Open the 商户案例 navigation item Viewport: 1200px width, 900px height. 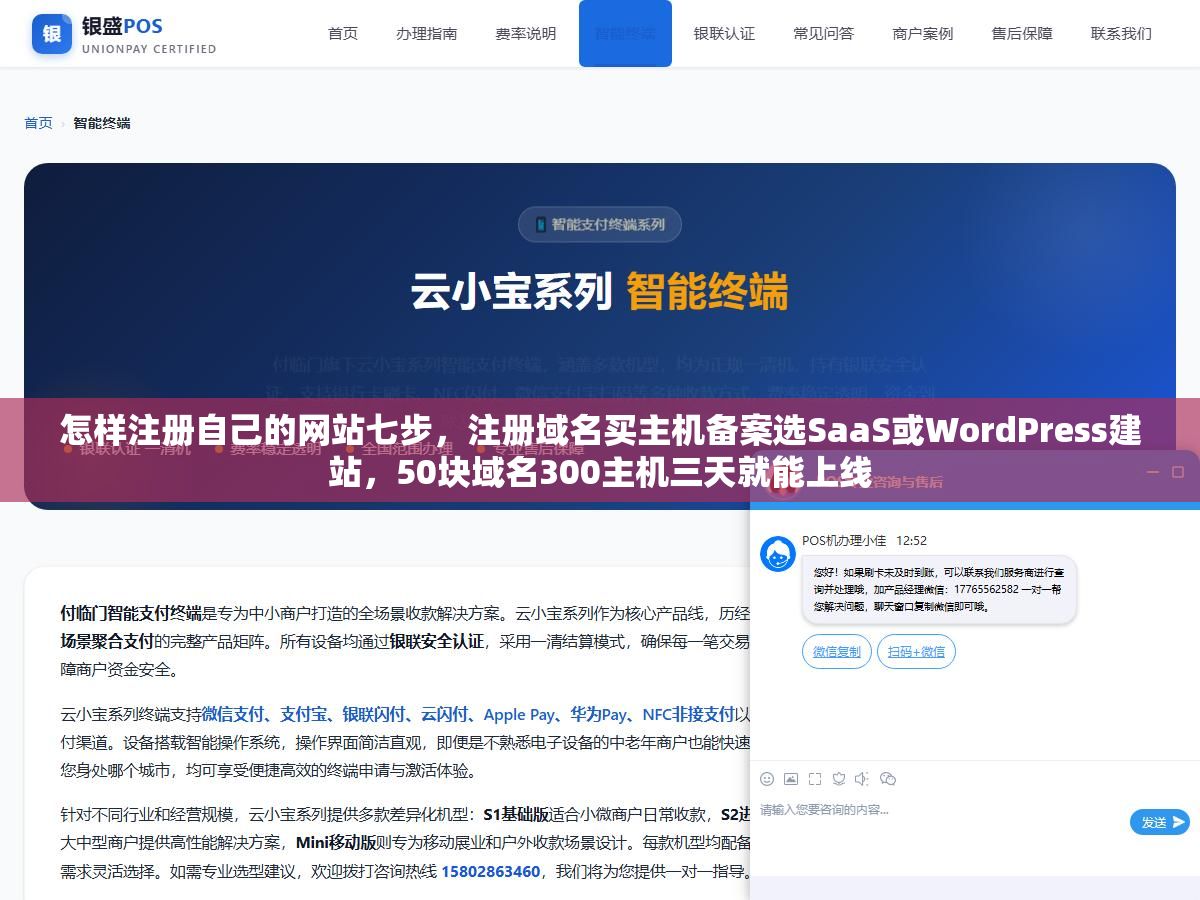click(x=923, y=33)
